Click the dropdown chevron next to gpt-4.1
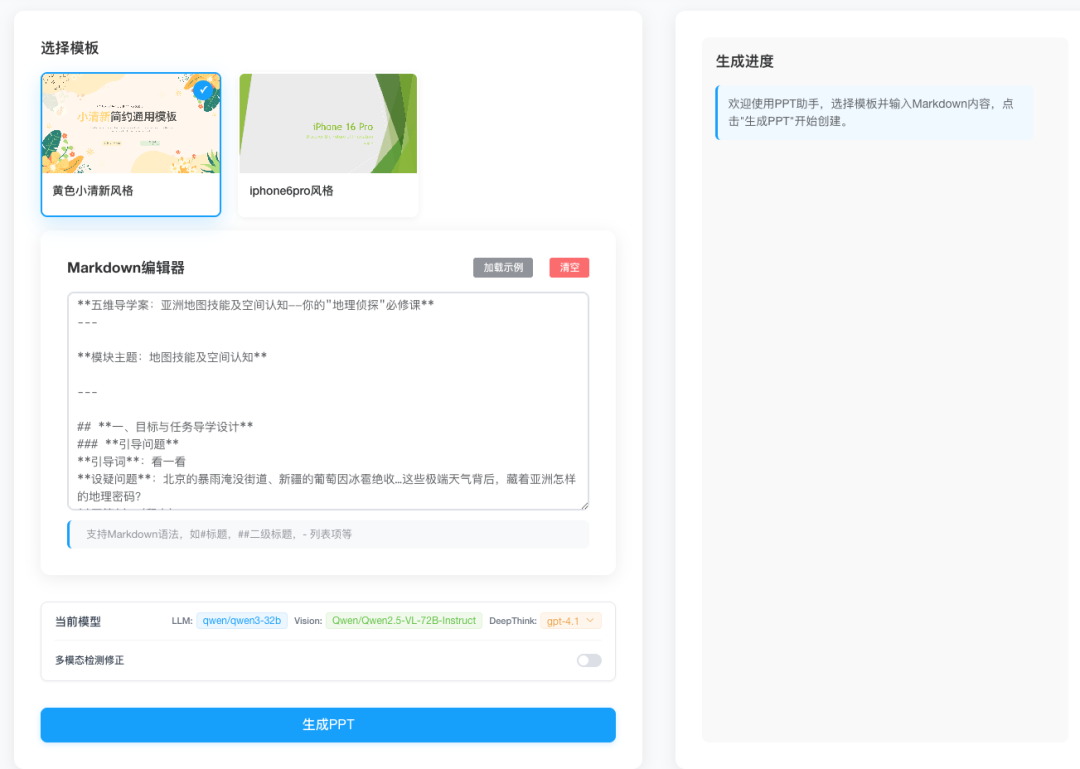The height and width of the screenshot is (769, 1080). click(590, 620)
